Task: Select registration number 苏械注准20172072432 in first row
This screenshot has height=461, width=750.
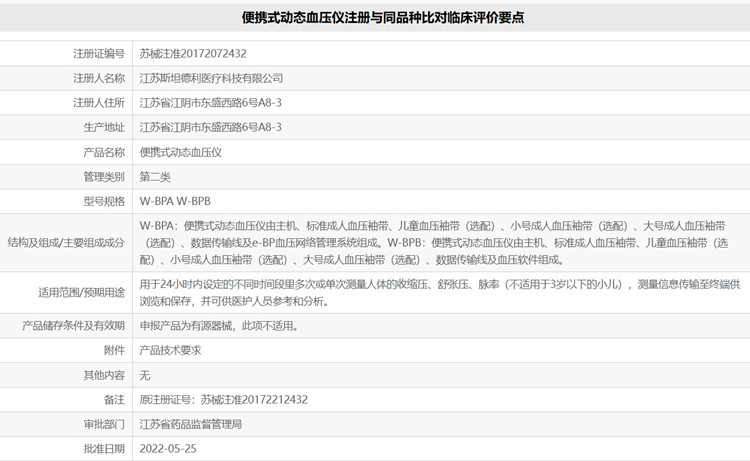Action: [x=193, y=53]
